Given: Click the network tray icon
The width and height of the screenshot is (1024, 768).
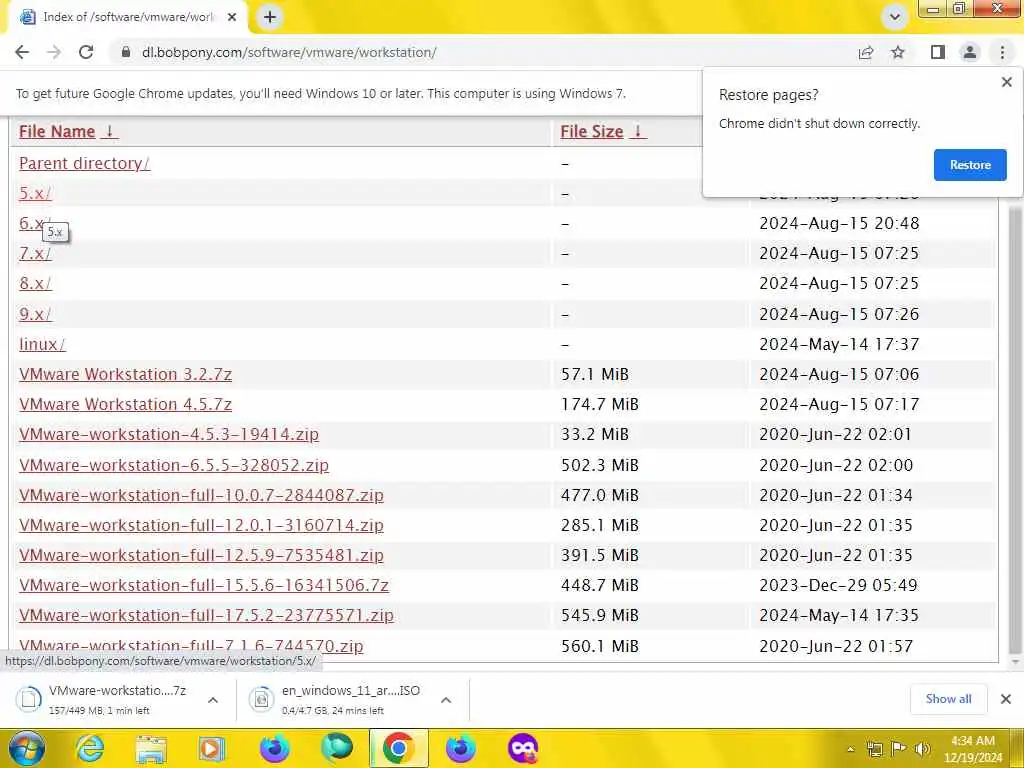Looking at the screenshot, I should (x=874, y=749).
